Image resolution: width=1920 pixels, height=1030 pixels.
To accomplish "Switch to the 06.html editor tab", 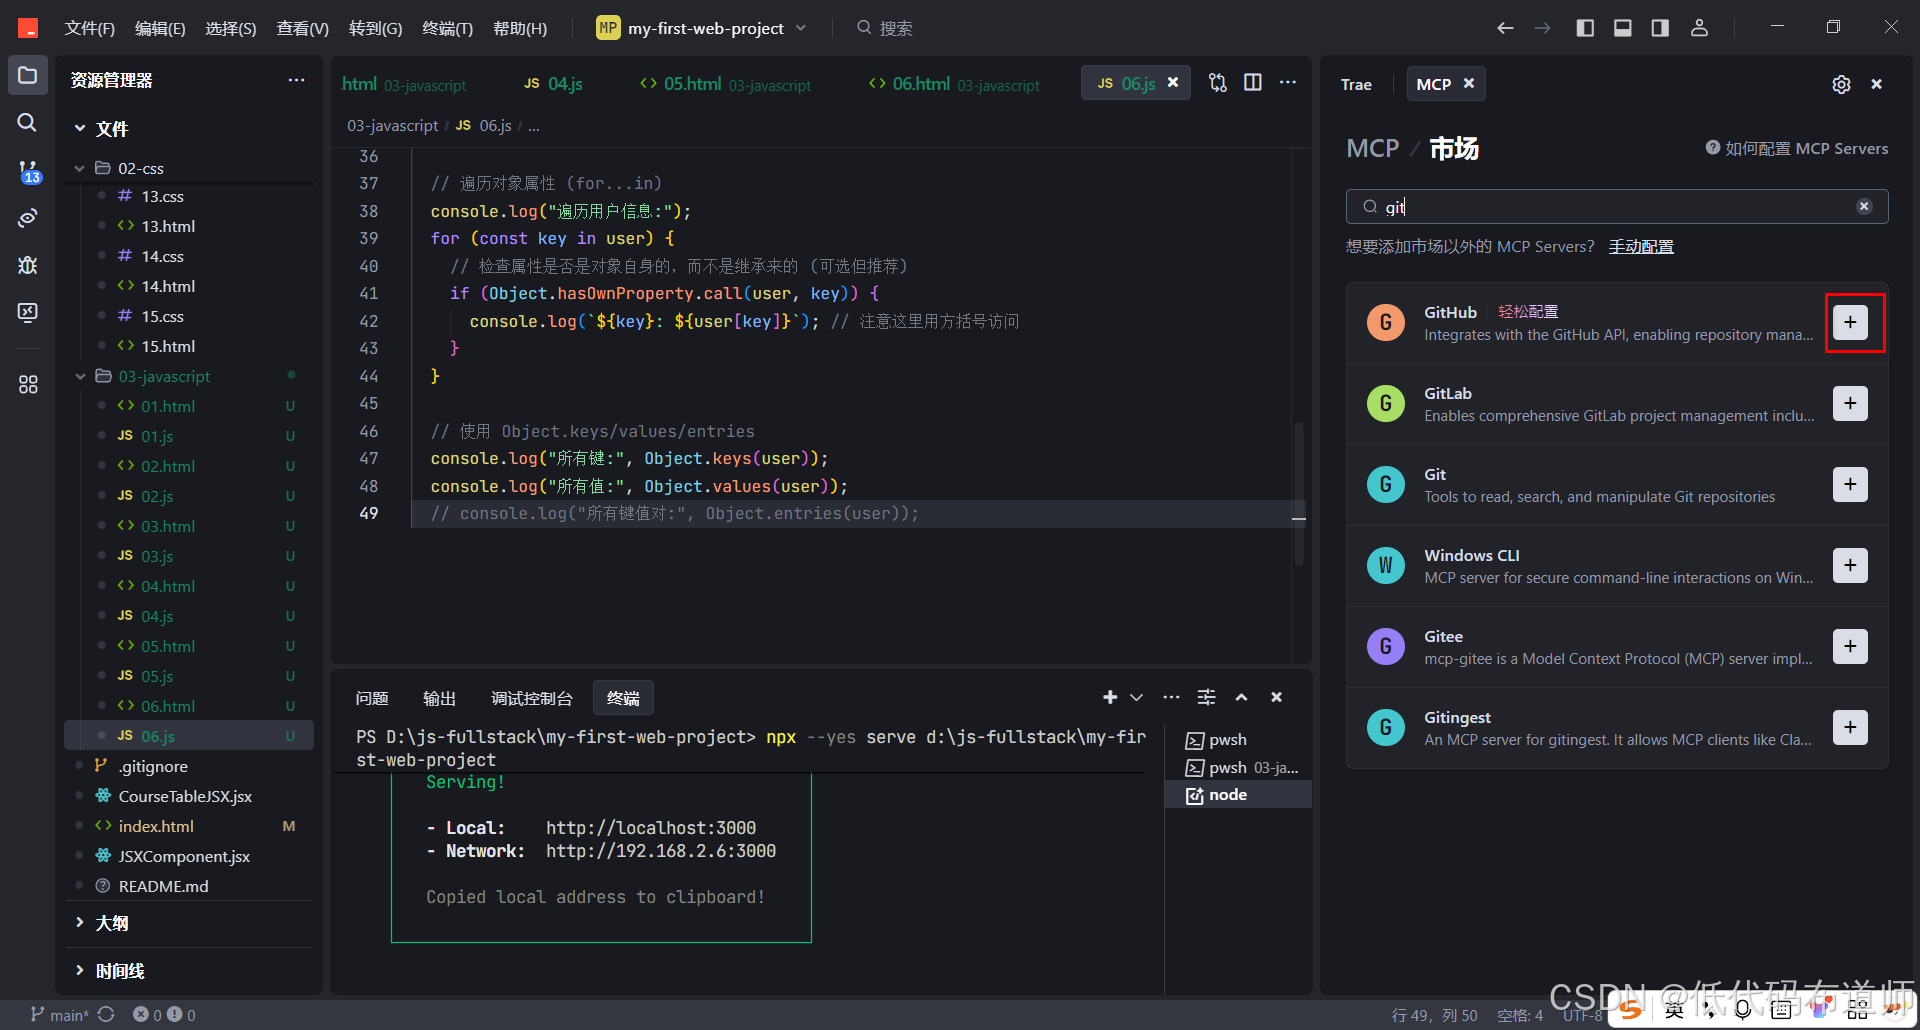I will 954,84.
